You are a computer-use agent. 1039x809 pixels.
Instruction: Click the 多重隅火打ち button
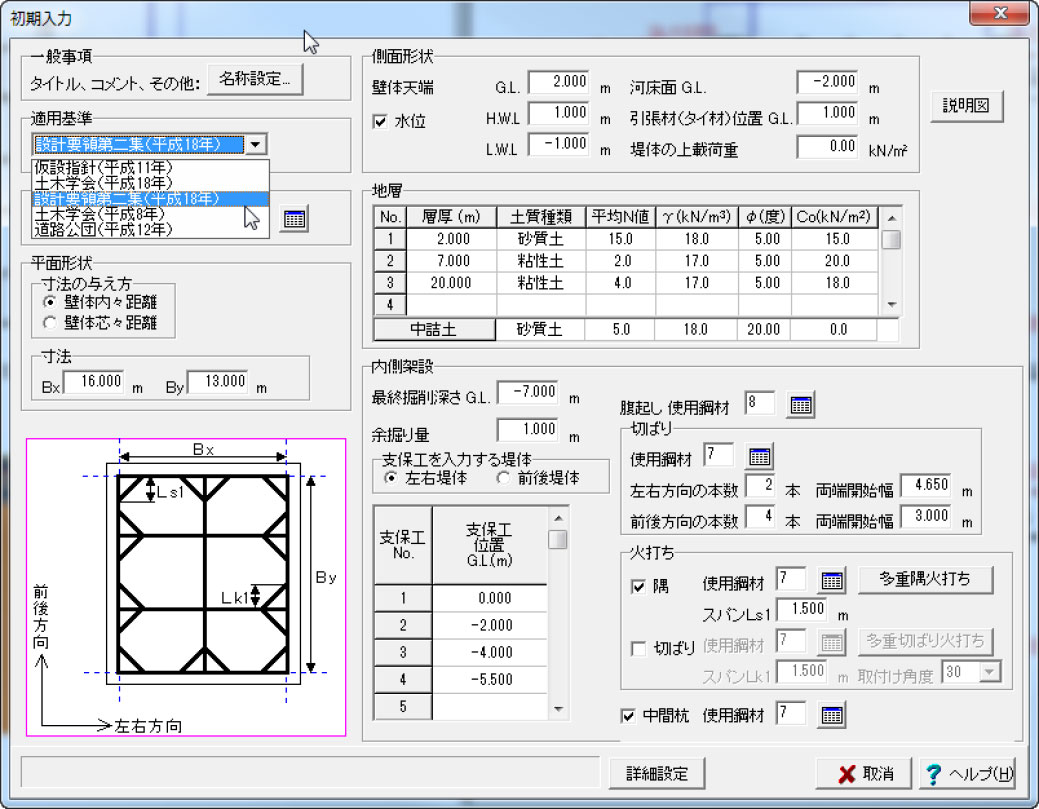(x=926, y=579)
